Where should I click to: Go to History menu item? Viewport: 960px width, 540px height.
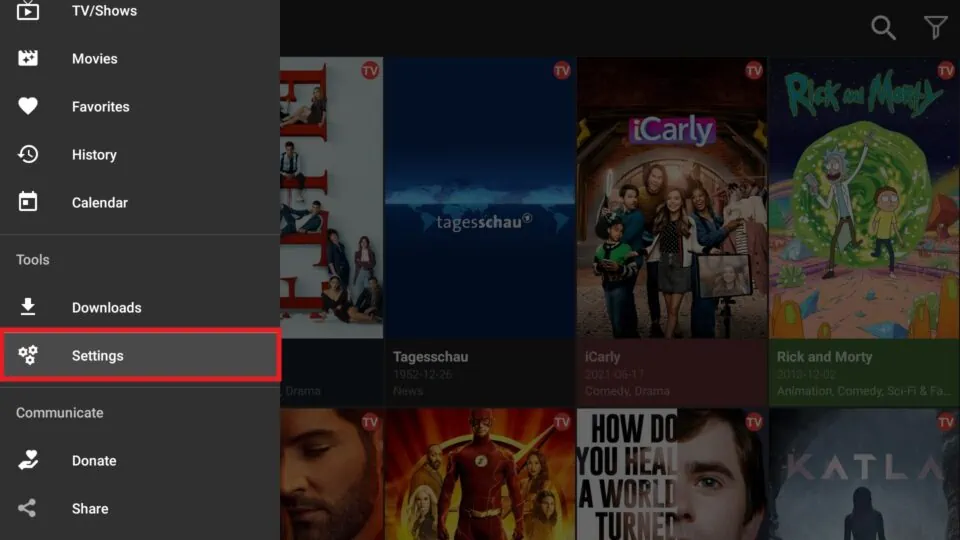pyautogui.click(x=140, y=154)
